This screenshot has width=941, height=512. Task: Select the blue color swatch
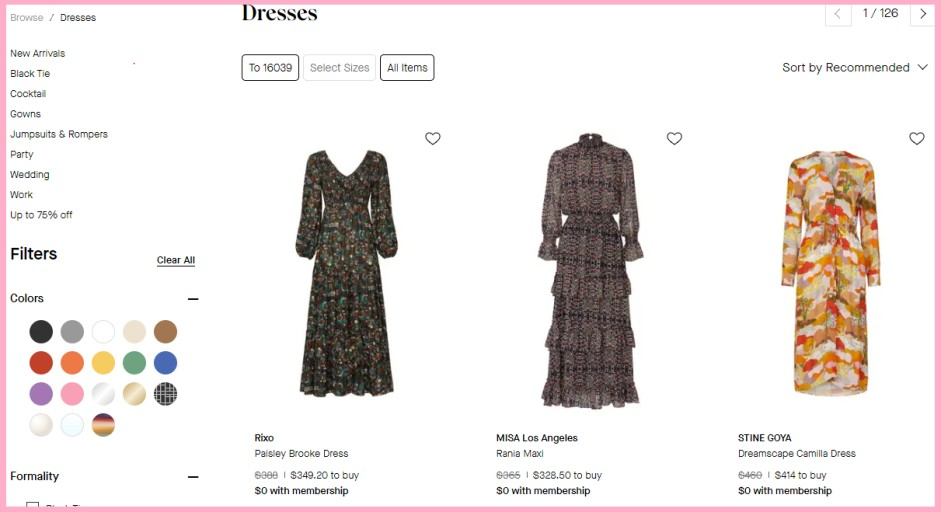pos(166,363)
